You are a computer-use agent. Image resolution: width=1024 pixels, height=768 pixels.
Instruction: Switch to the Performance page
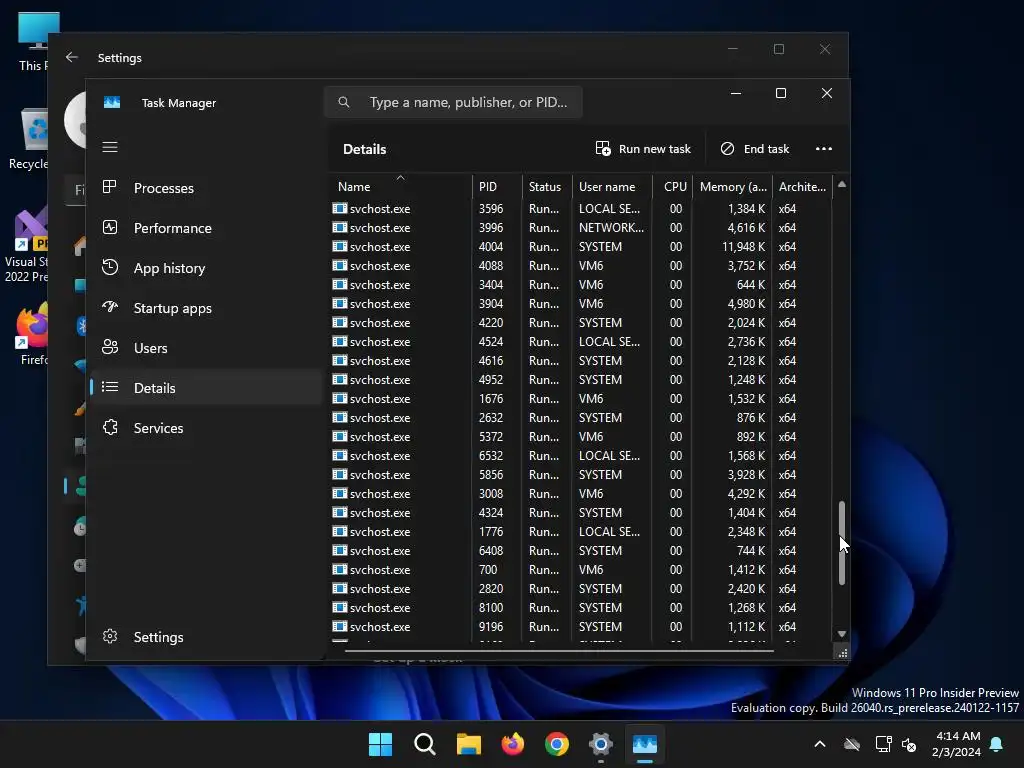[x=206, y=228]
